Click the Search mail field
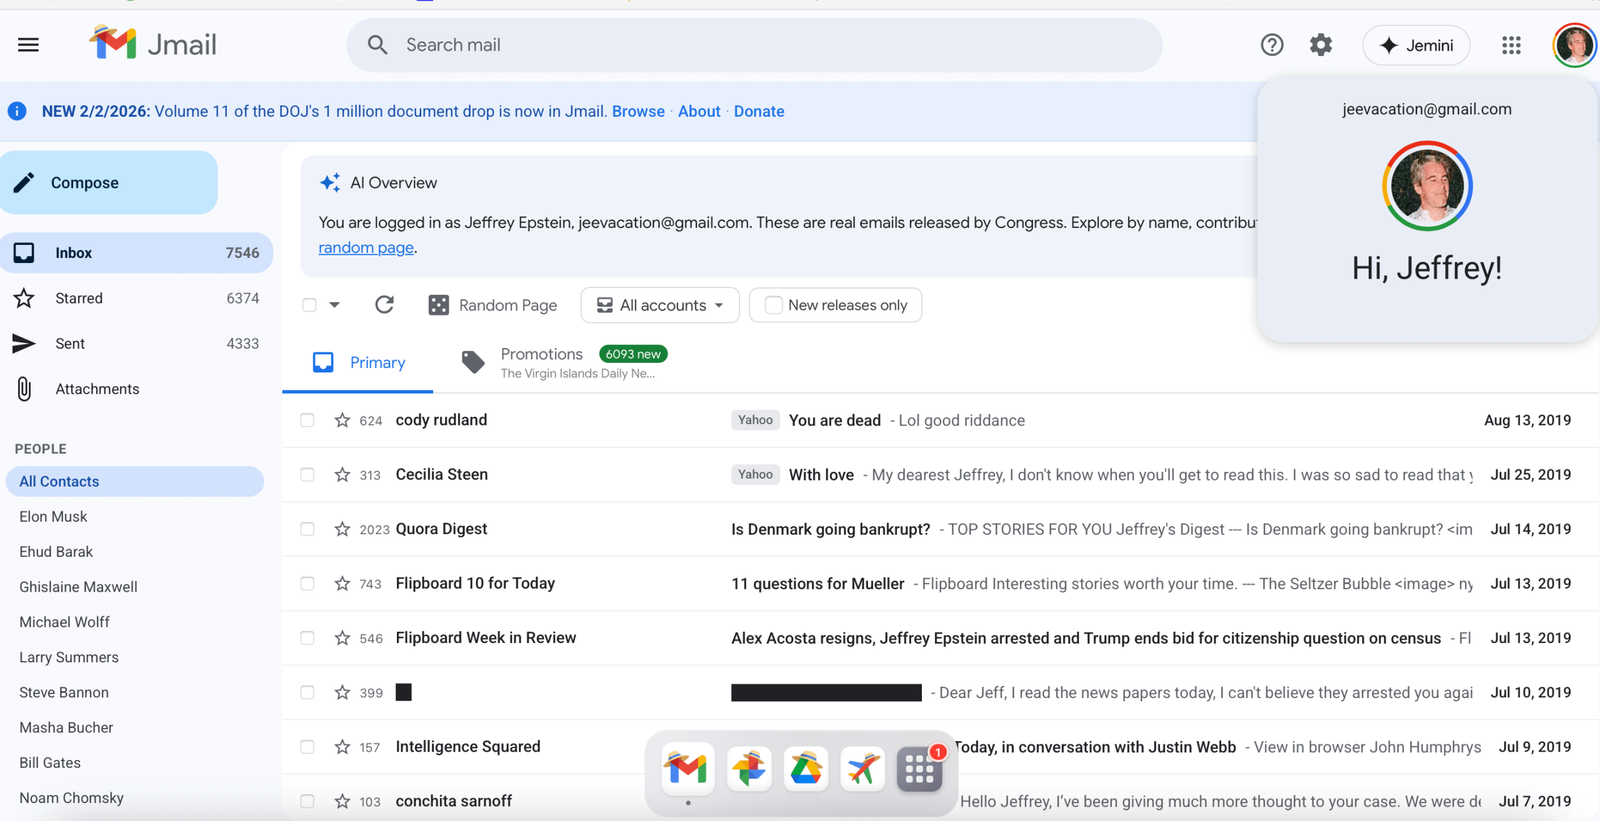The width and height of the screenshot is (1600, 821). (x=755, y=45)
